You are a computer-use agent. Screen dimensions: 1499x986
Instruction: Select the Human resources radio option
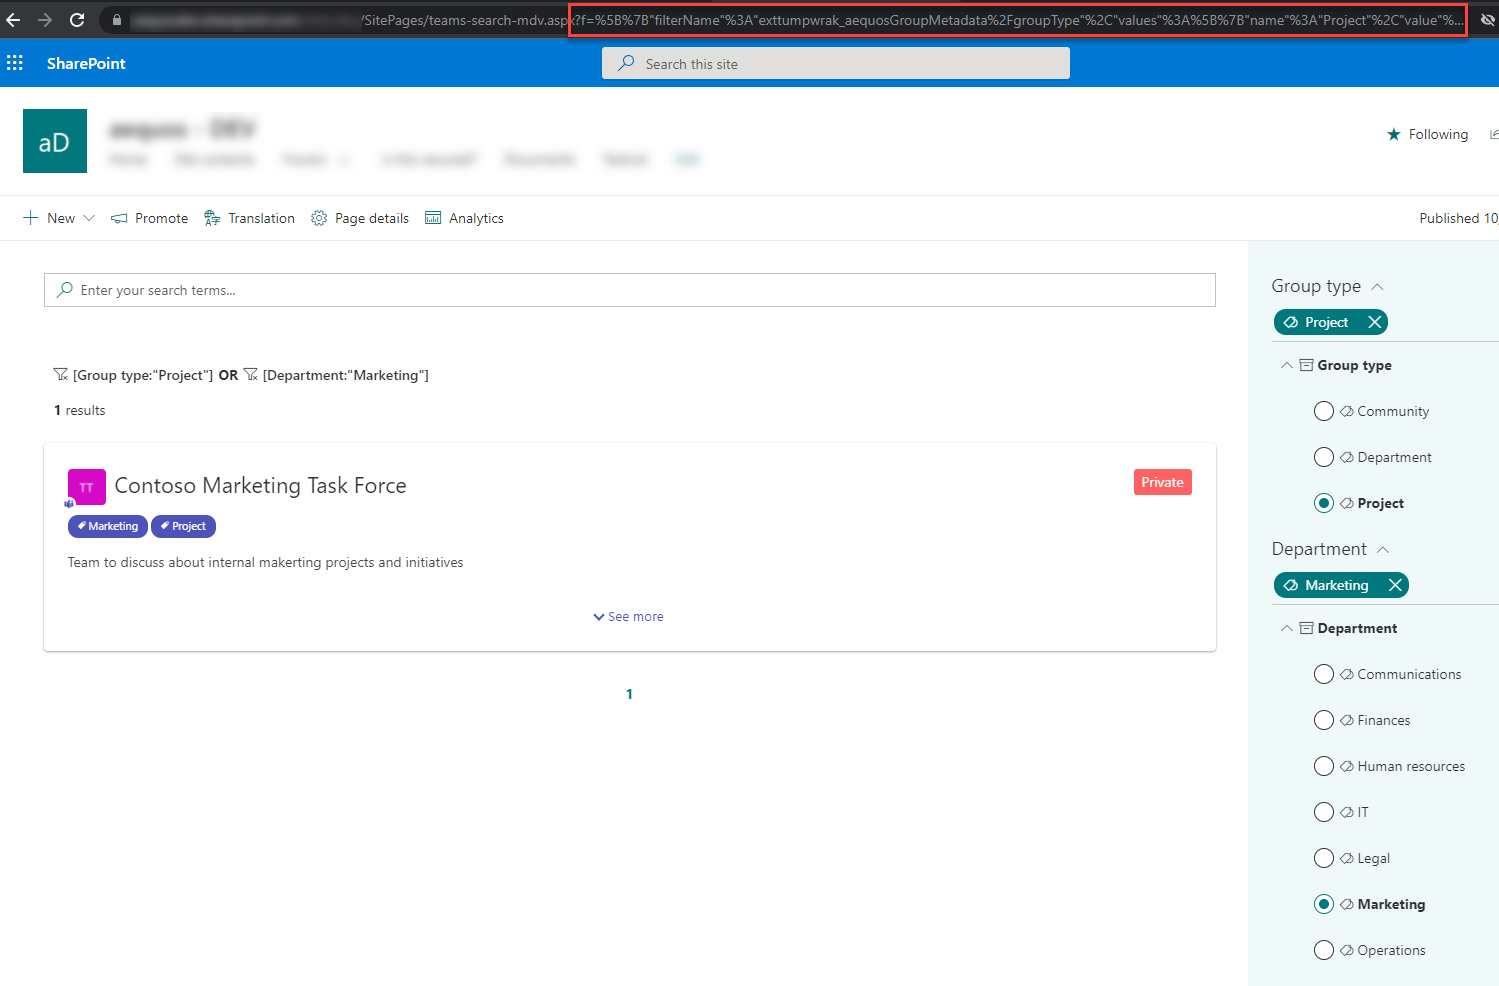pos(1324,766)
